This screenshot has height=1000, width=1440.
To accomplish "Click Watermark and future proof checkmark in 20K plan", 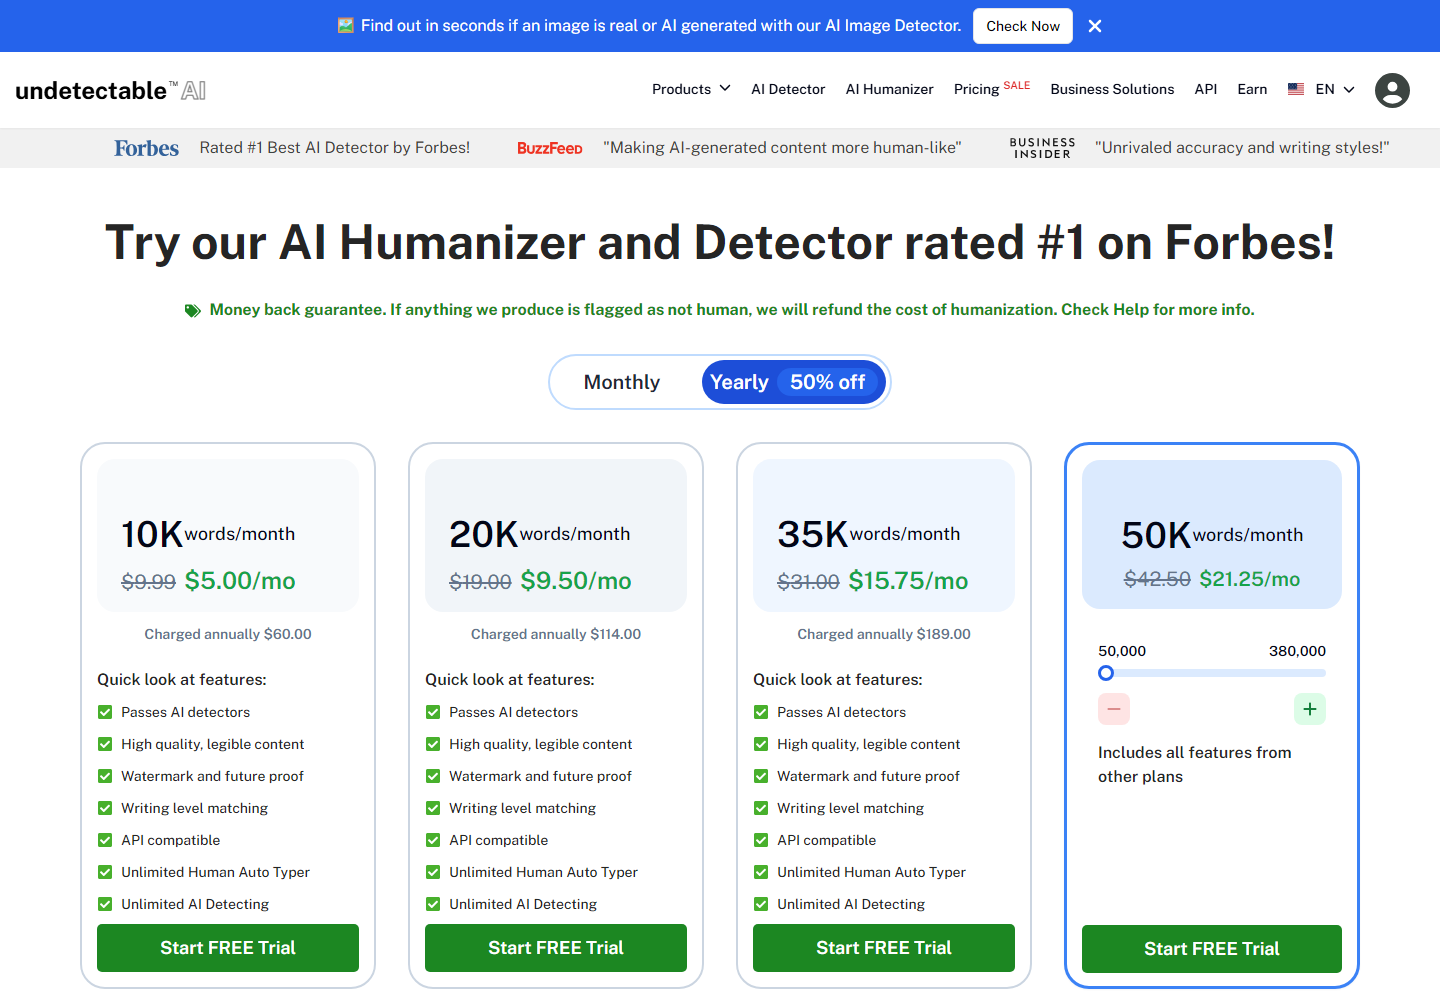I will 433,776.
